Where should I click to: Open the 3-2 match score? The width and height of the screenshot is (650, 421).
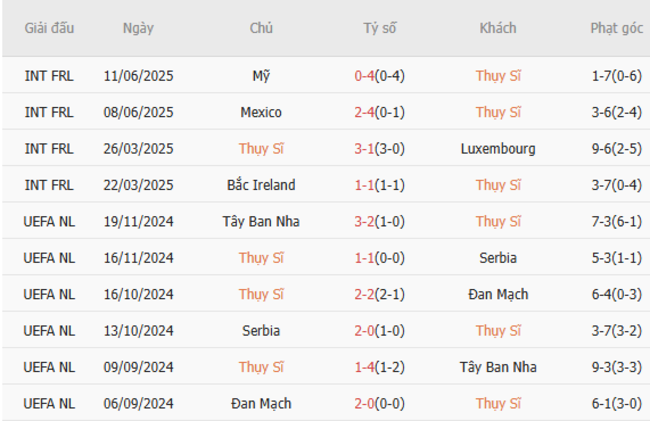point(364,222)
